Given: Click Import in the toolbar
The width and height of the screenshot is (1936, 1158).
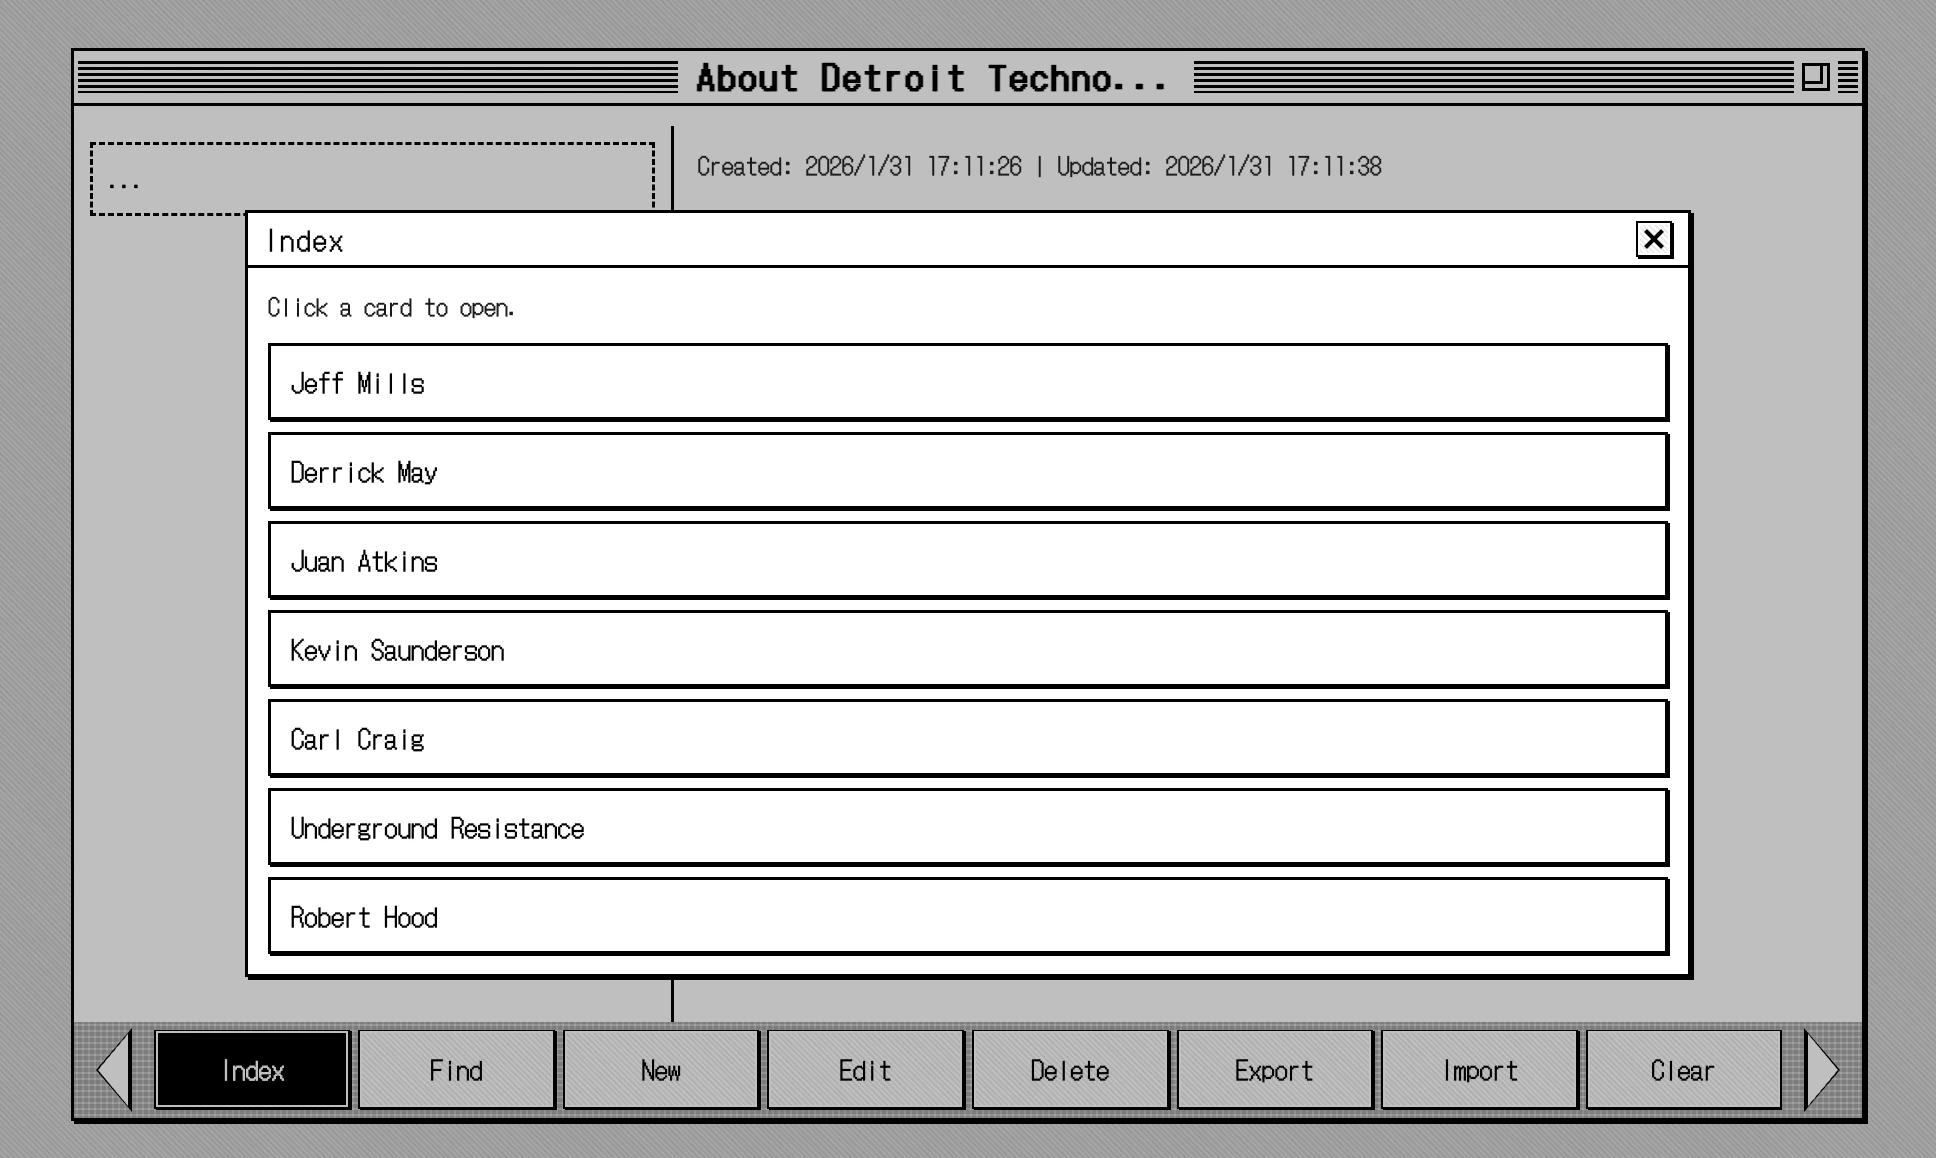Looking at the screenshot, I should pyautogui.click(x=1479, y=1070).
